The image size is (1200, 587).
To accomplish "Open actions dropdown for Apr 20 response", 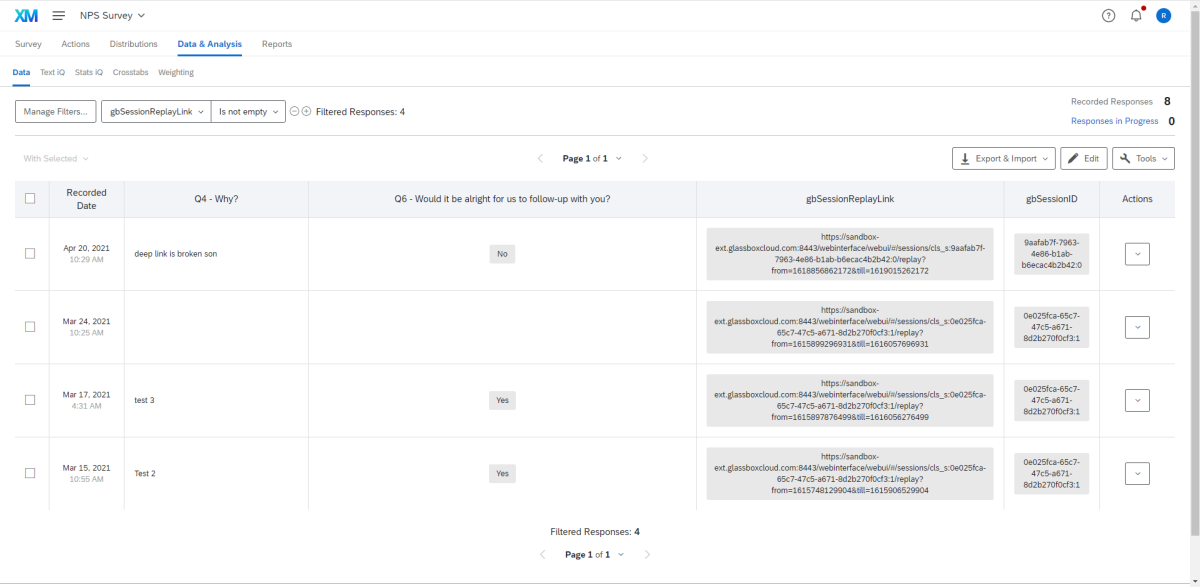I will click(1137, 254).
